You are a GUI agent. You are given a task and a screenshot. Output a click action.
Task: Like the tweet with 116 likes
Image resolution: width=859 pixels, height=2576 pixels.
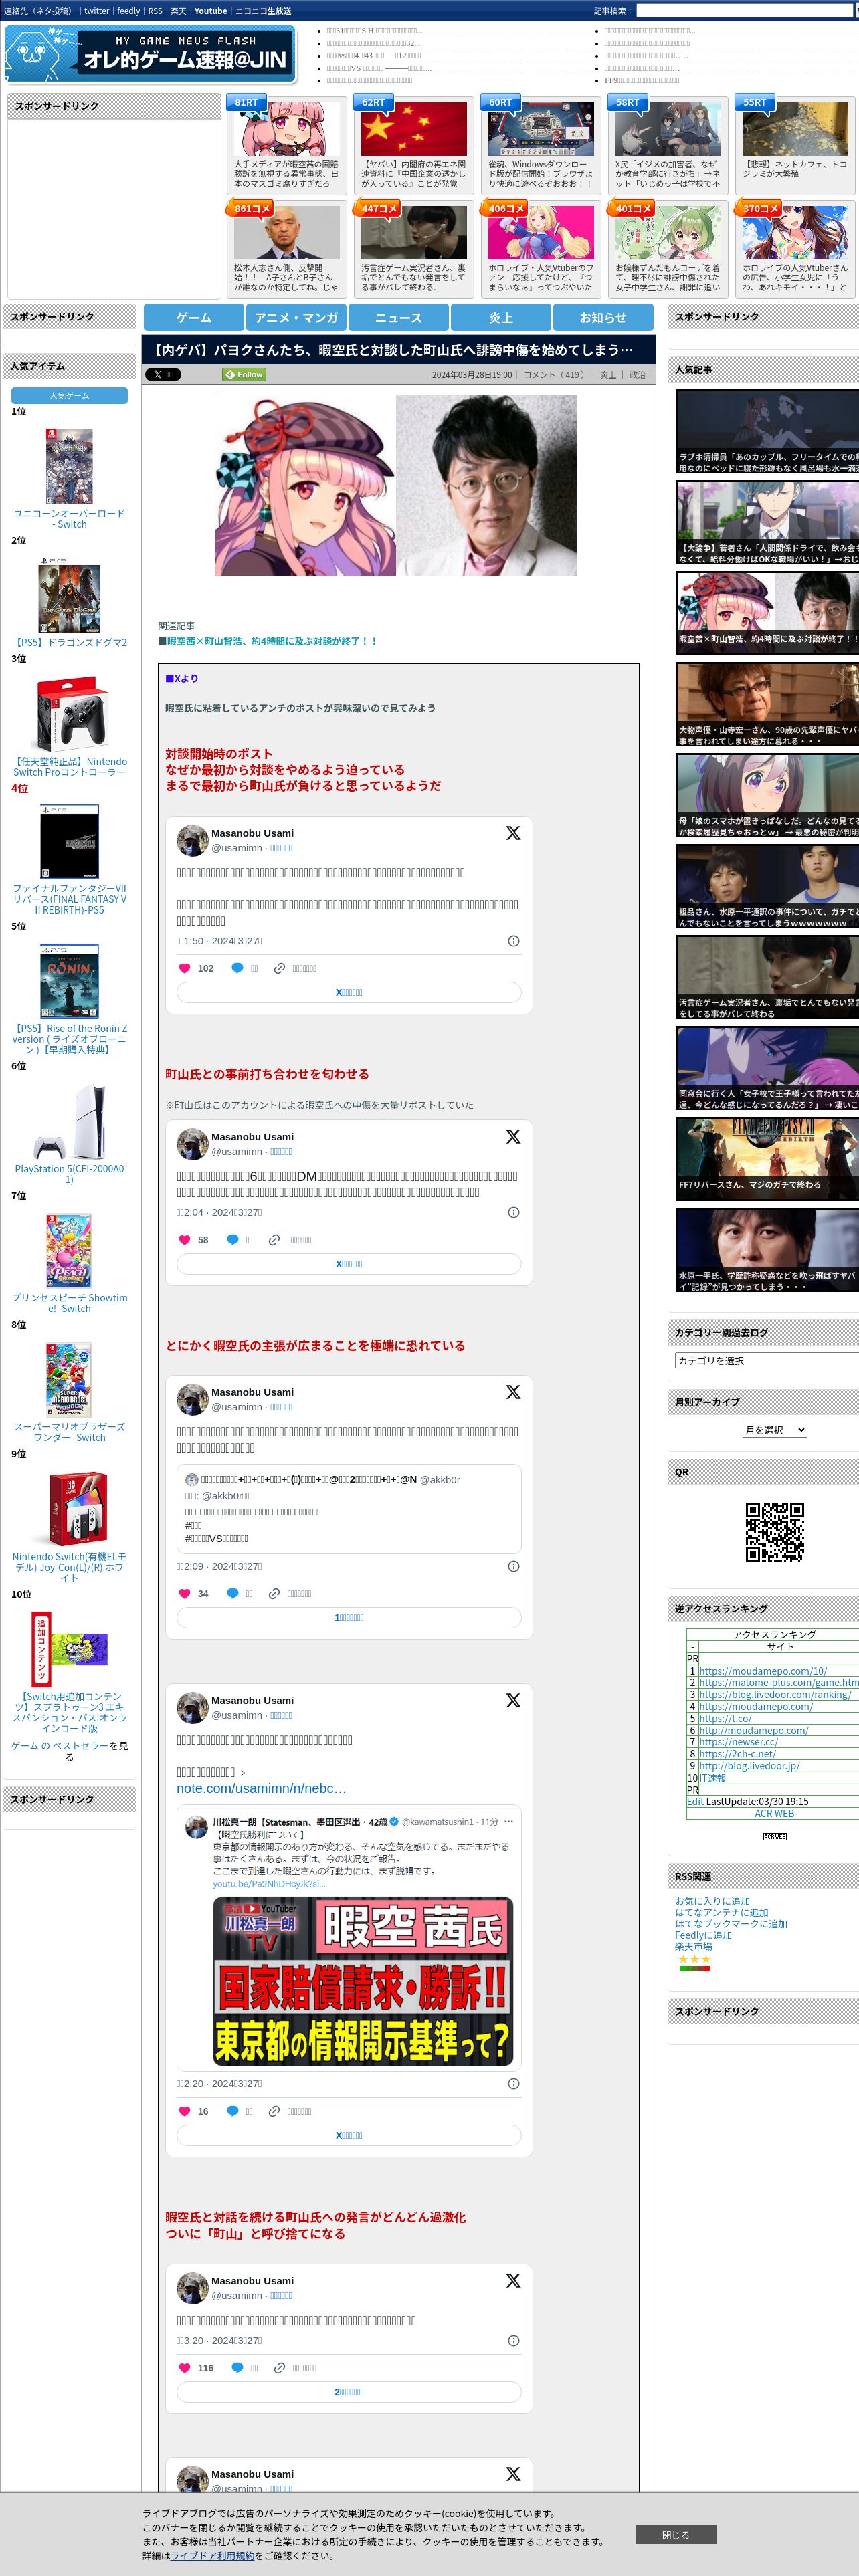184,2368
